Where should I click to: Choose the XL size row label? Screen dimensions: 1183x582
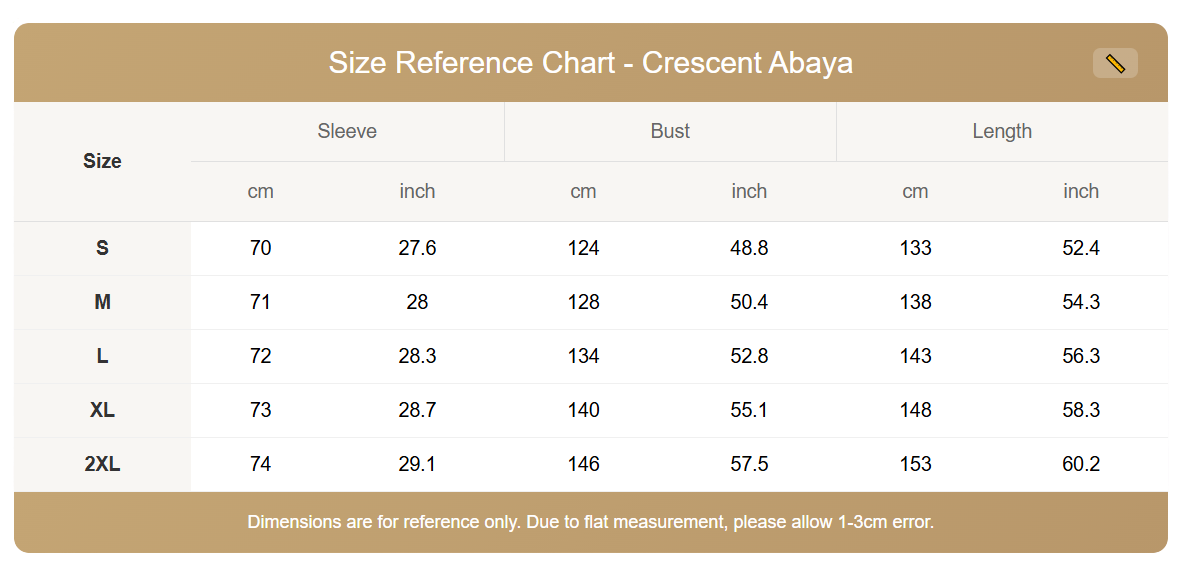click(102, 410)
